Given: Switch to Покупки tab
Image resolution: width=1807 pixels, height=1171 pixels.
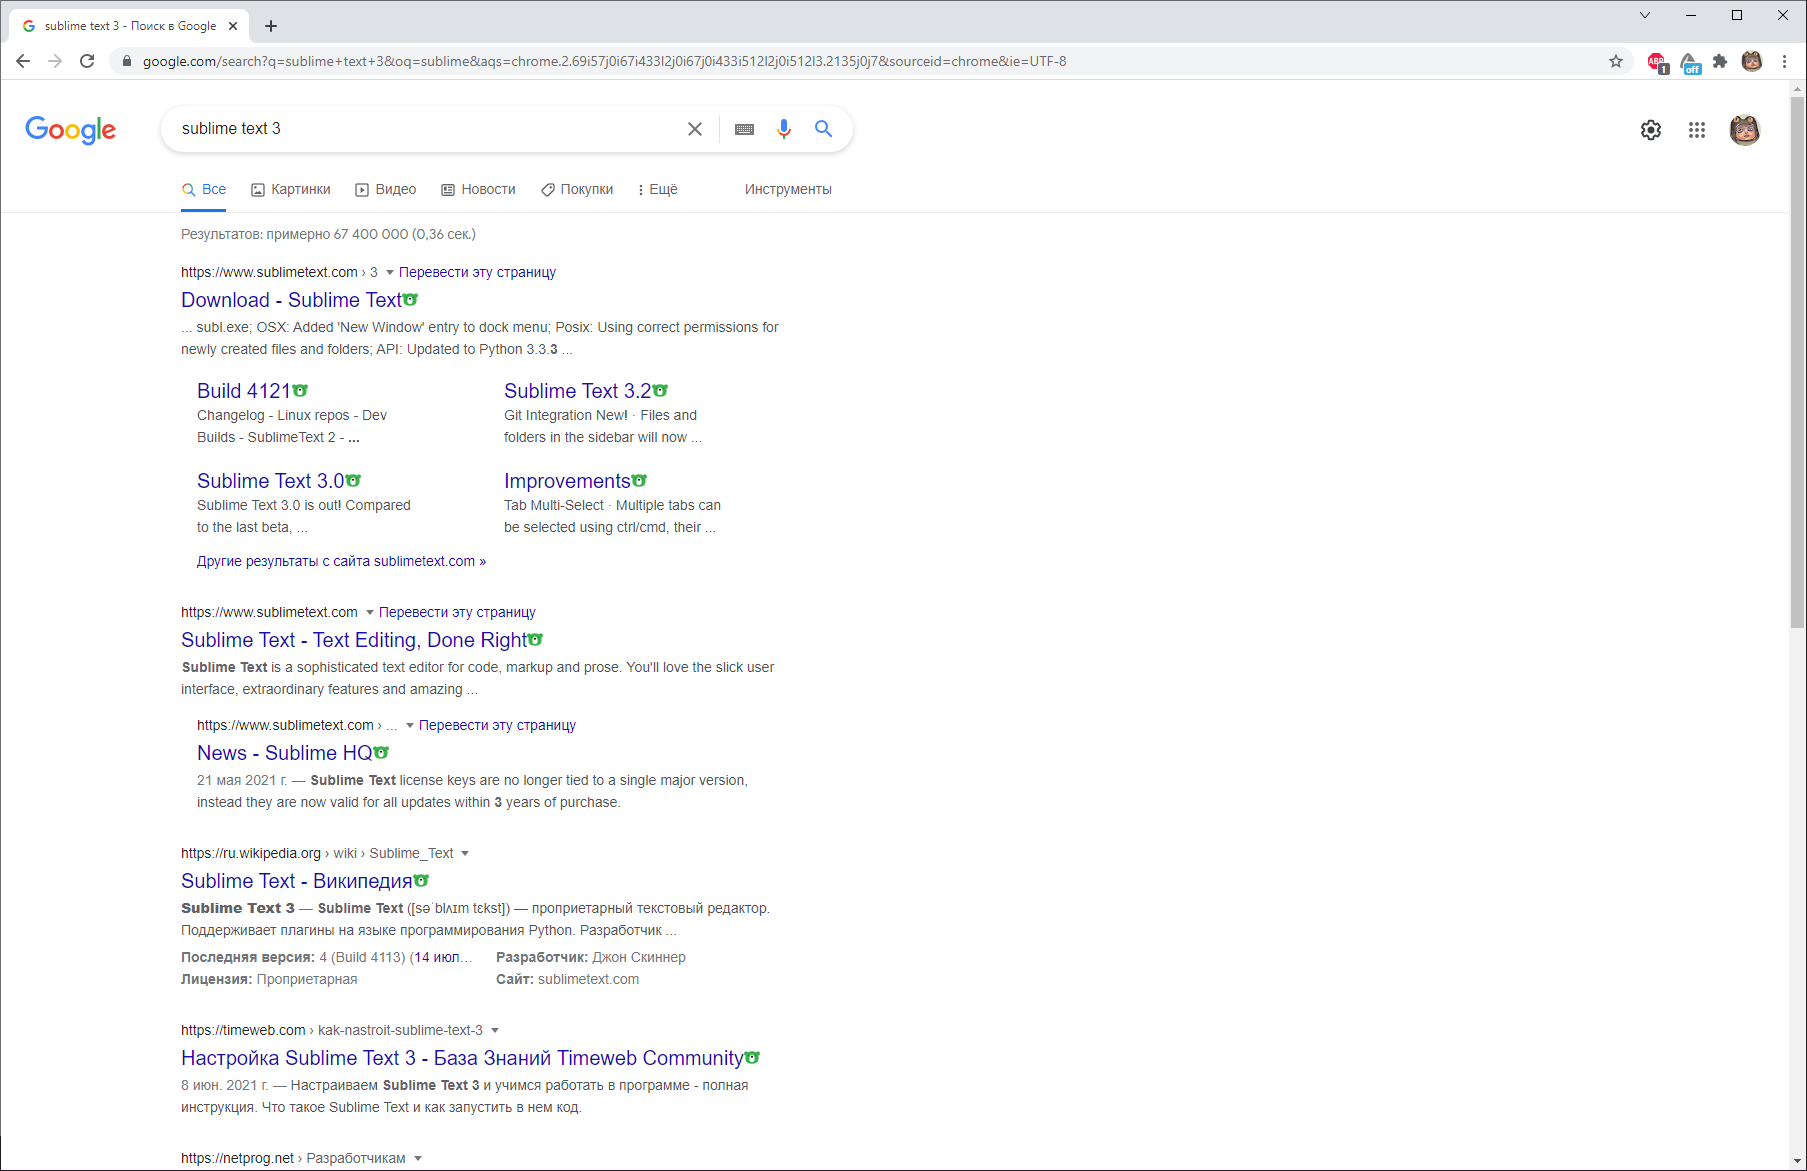Looking at the screenshot, I should [577, 189].
